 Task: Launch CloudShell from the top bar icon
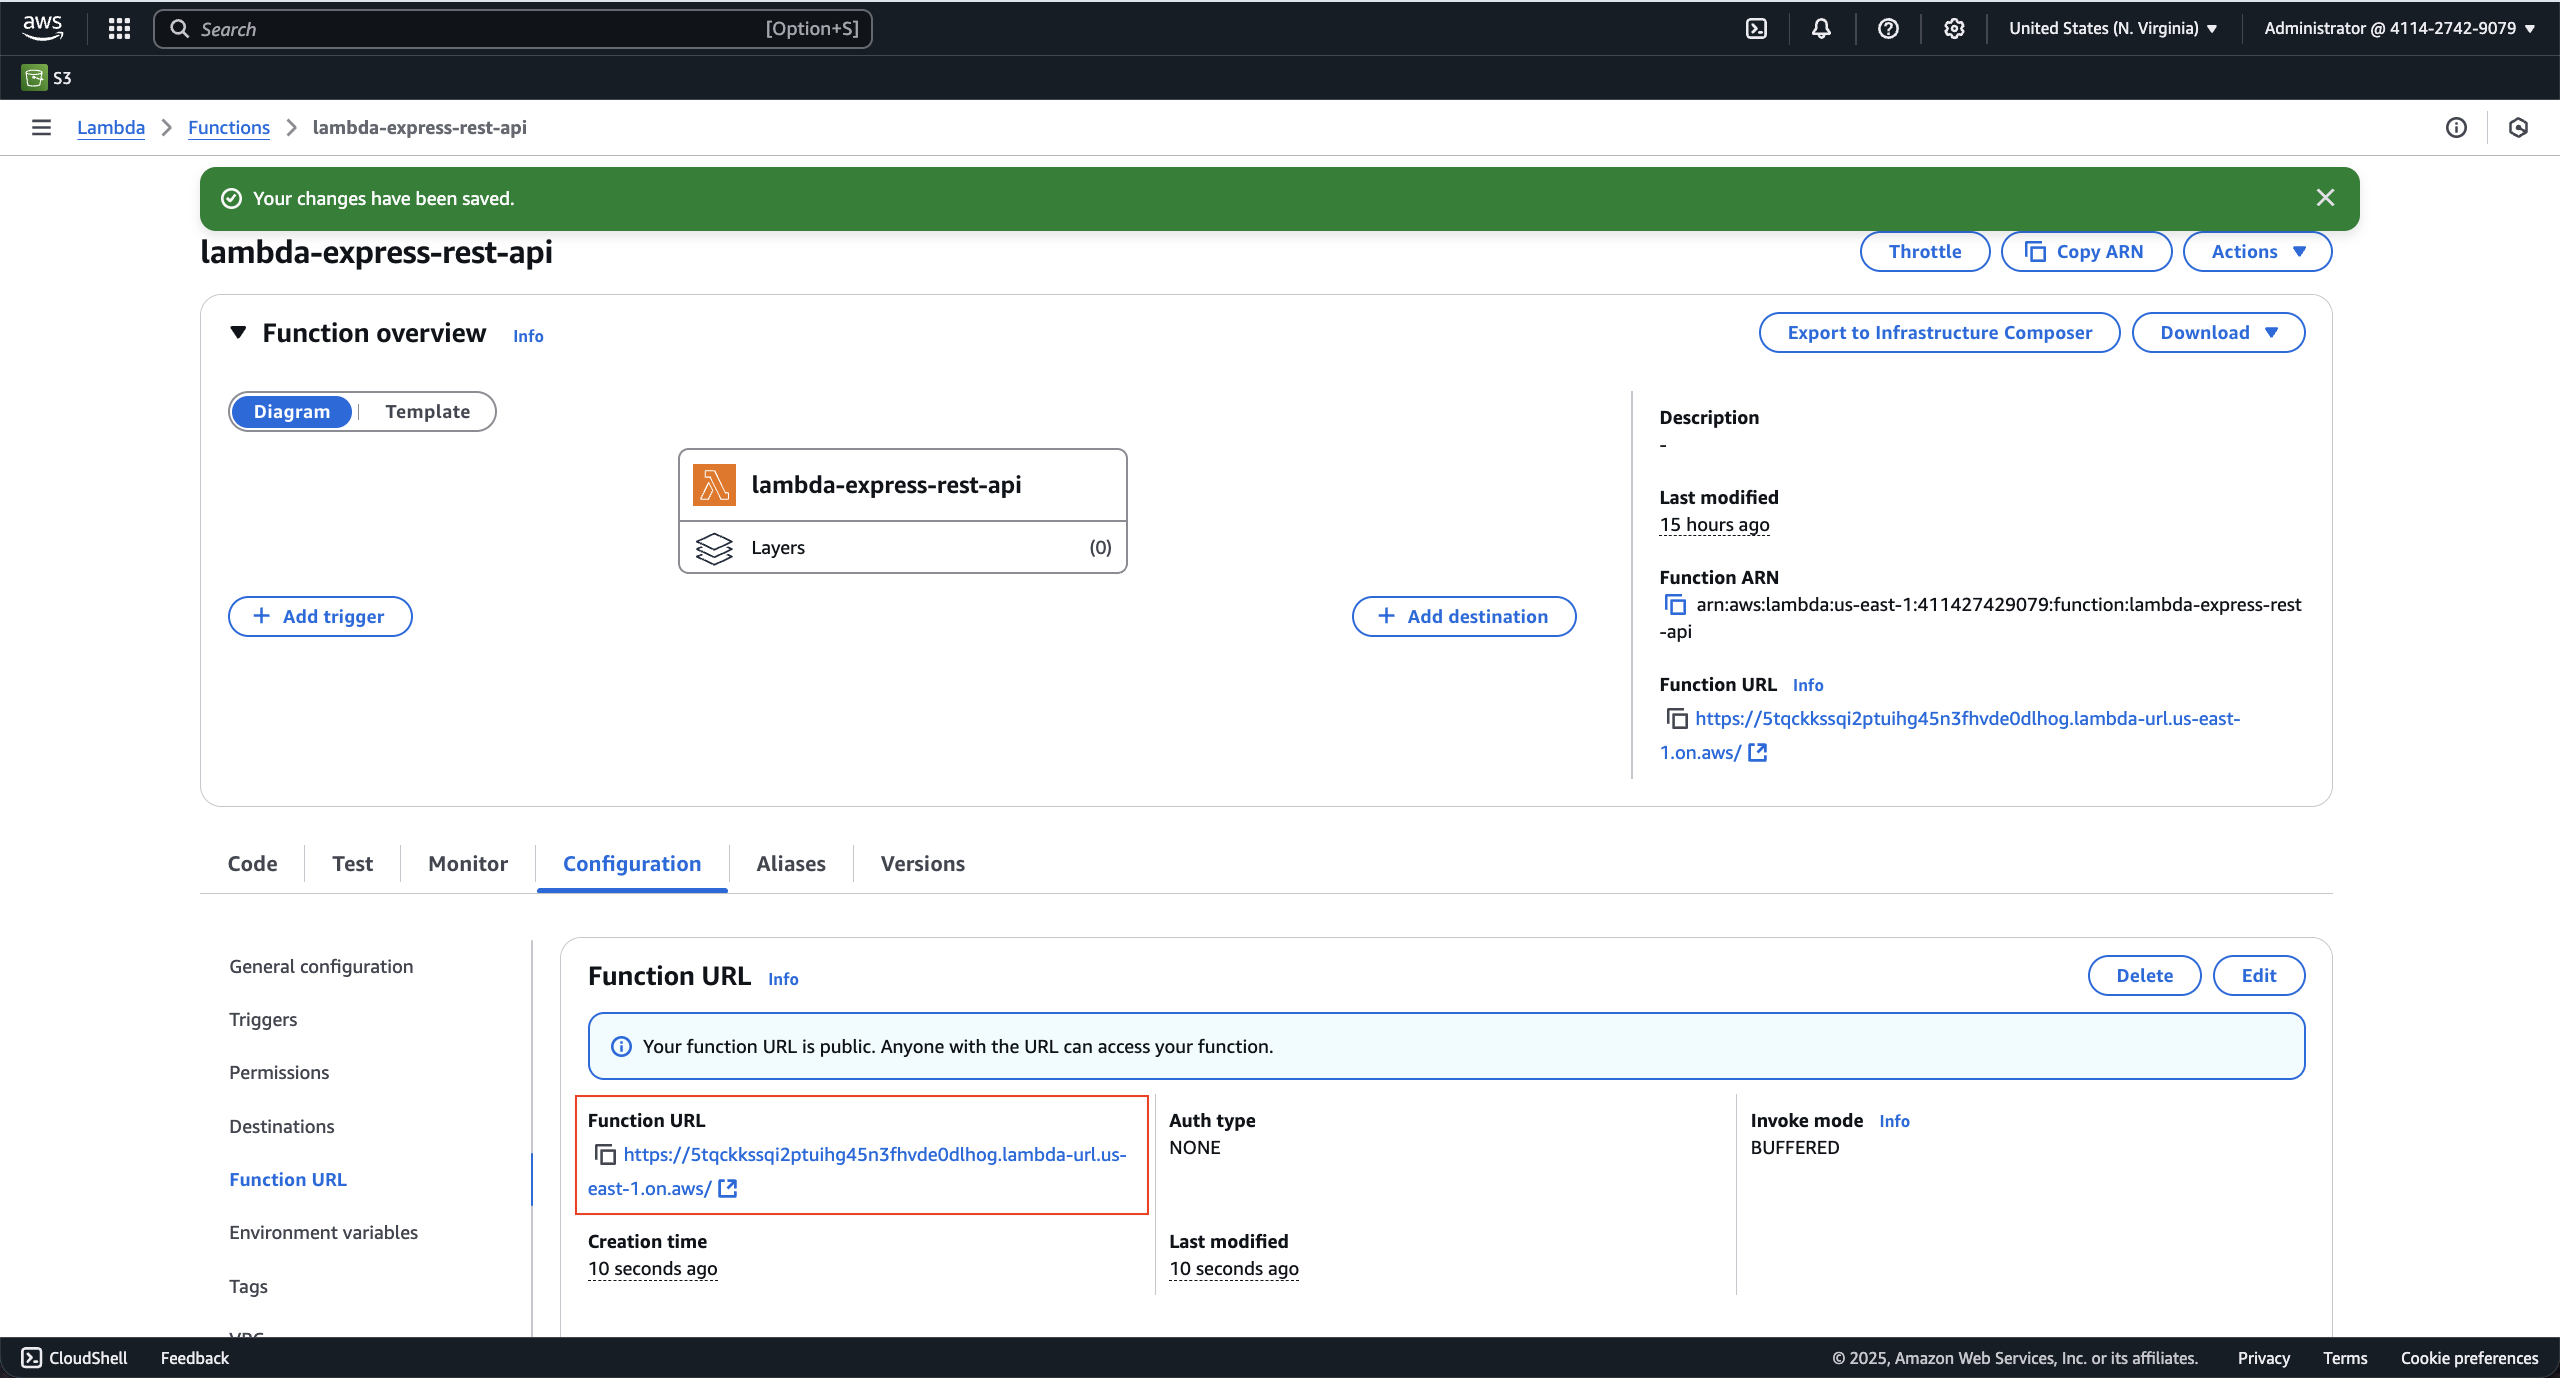tap(1756, 28)
